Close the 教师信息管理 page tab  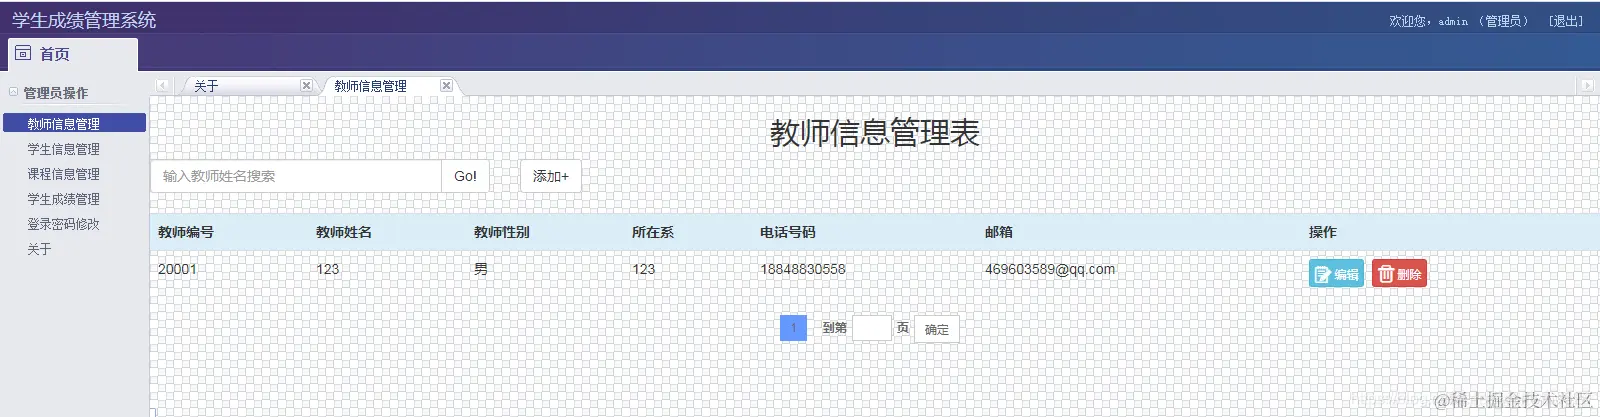click(446, 86)
